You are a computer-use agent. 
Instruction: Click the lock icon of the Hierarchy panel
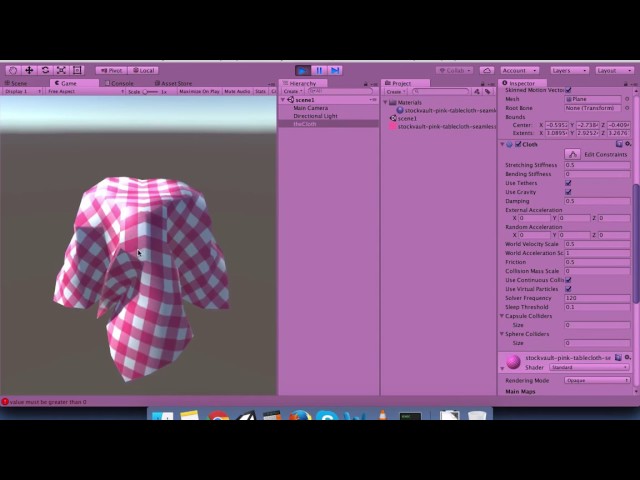(366, 84)
